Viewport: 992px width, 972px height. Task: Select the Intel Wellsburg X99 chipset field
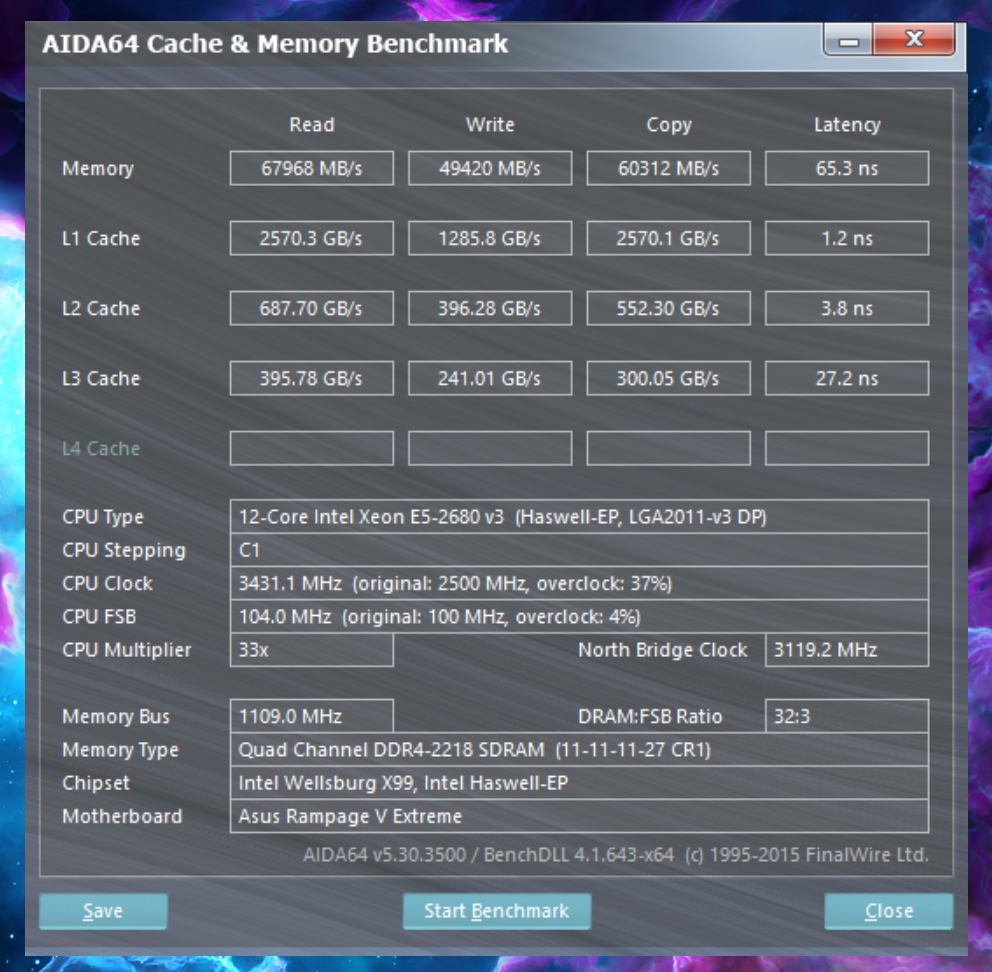tap(579, 783)
